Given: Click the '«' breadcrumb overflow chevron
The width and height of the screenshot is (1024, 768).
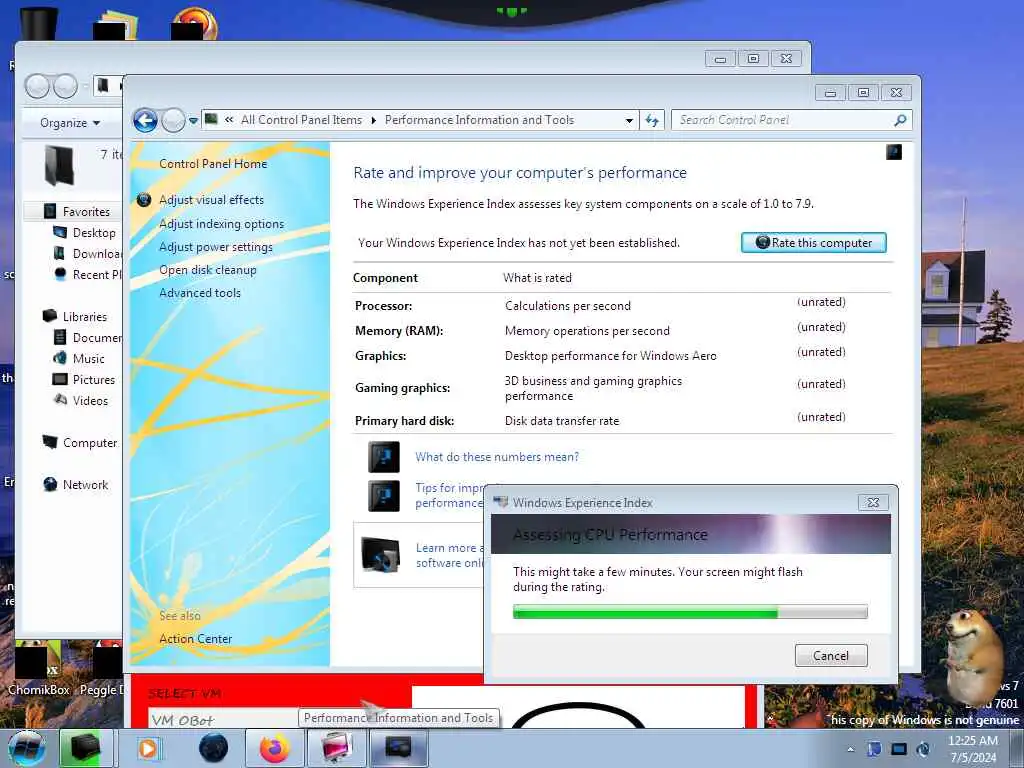Looking at the screenshot, I should (229, 120).
